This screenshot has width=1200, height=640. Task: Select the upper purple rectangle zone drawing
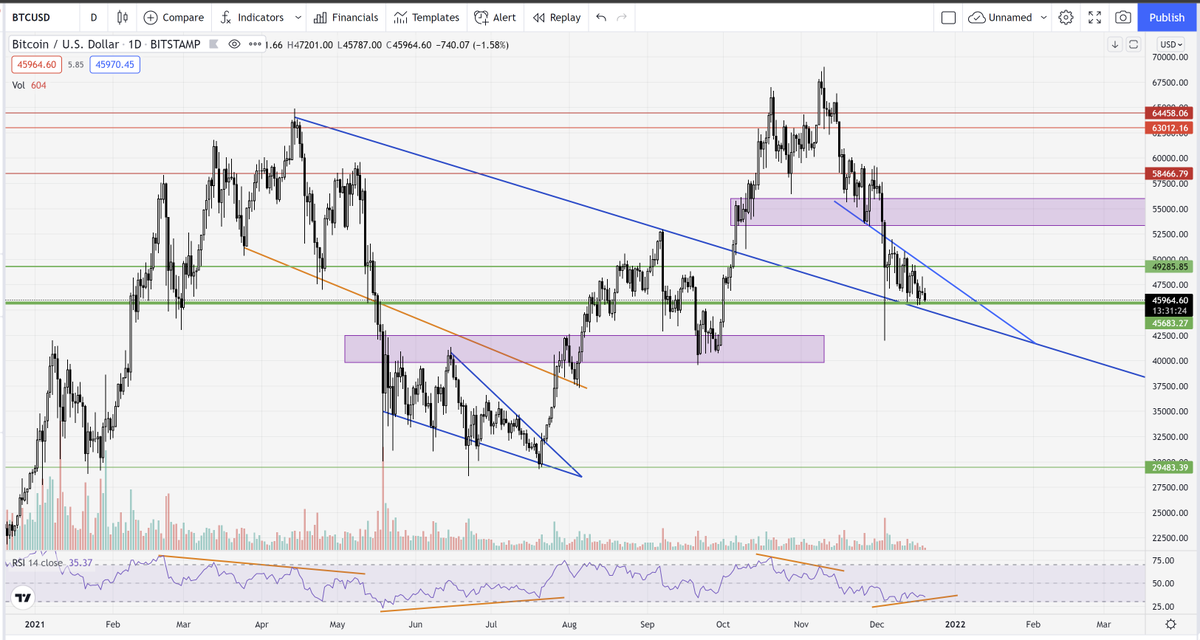(938, 211)
